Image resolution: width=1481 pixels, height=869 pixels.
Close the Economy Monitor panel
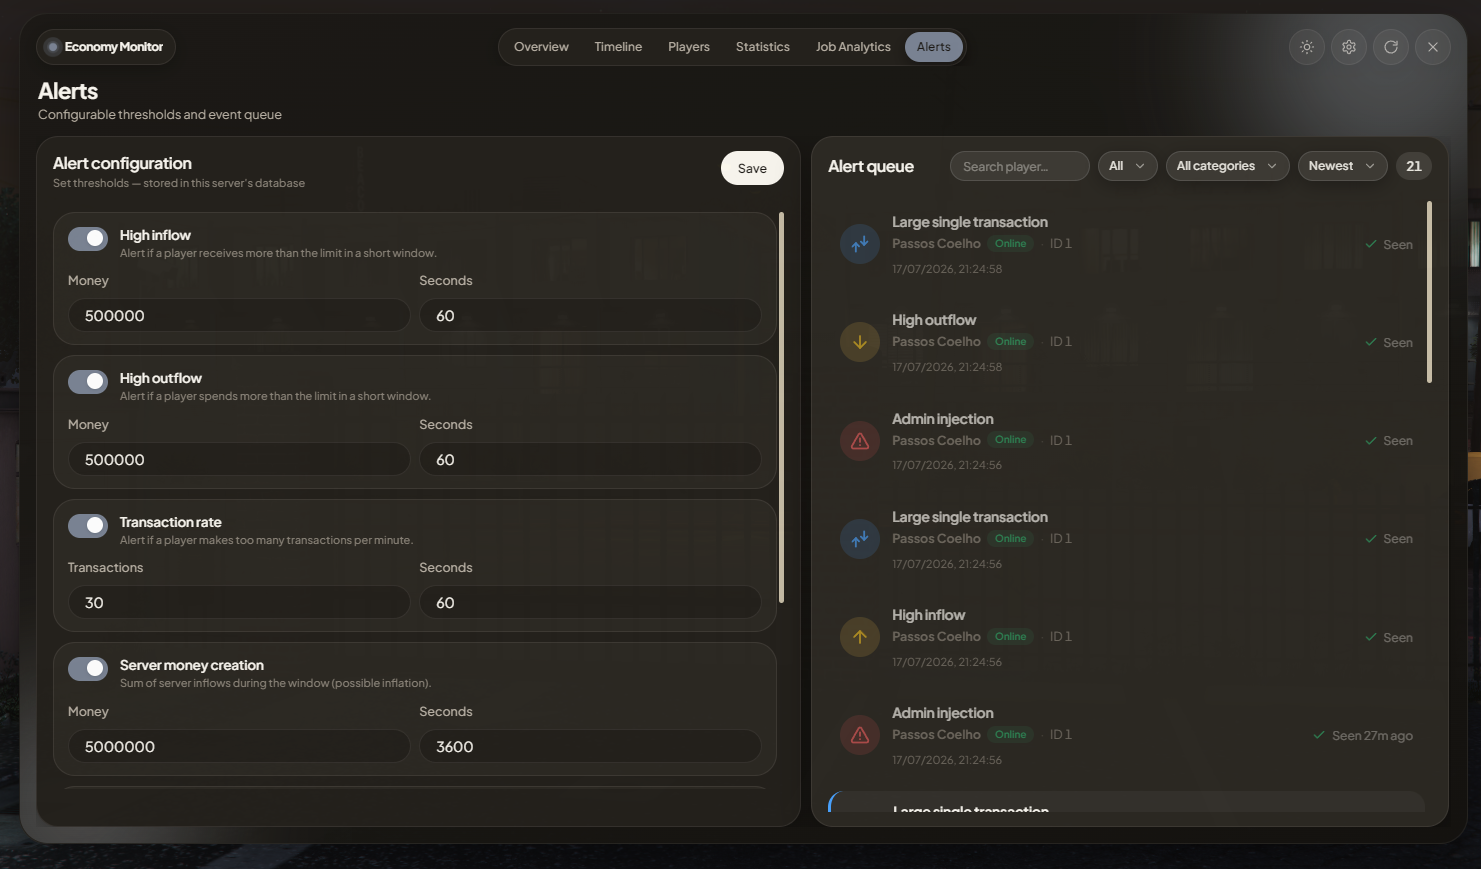(x=1433, y=47)
